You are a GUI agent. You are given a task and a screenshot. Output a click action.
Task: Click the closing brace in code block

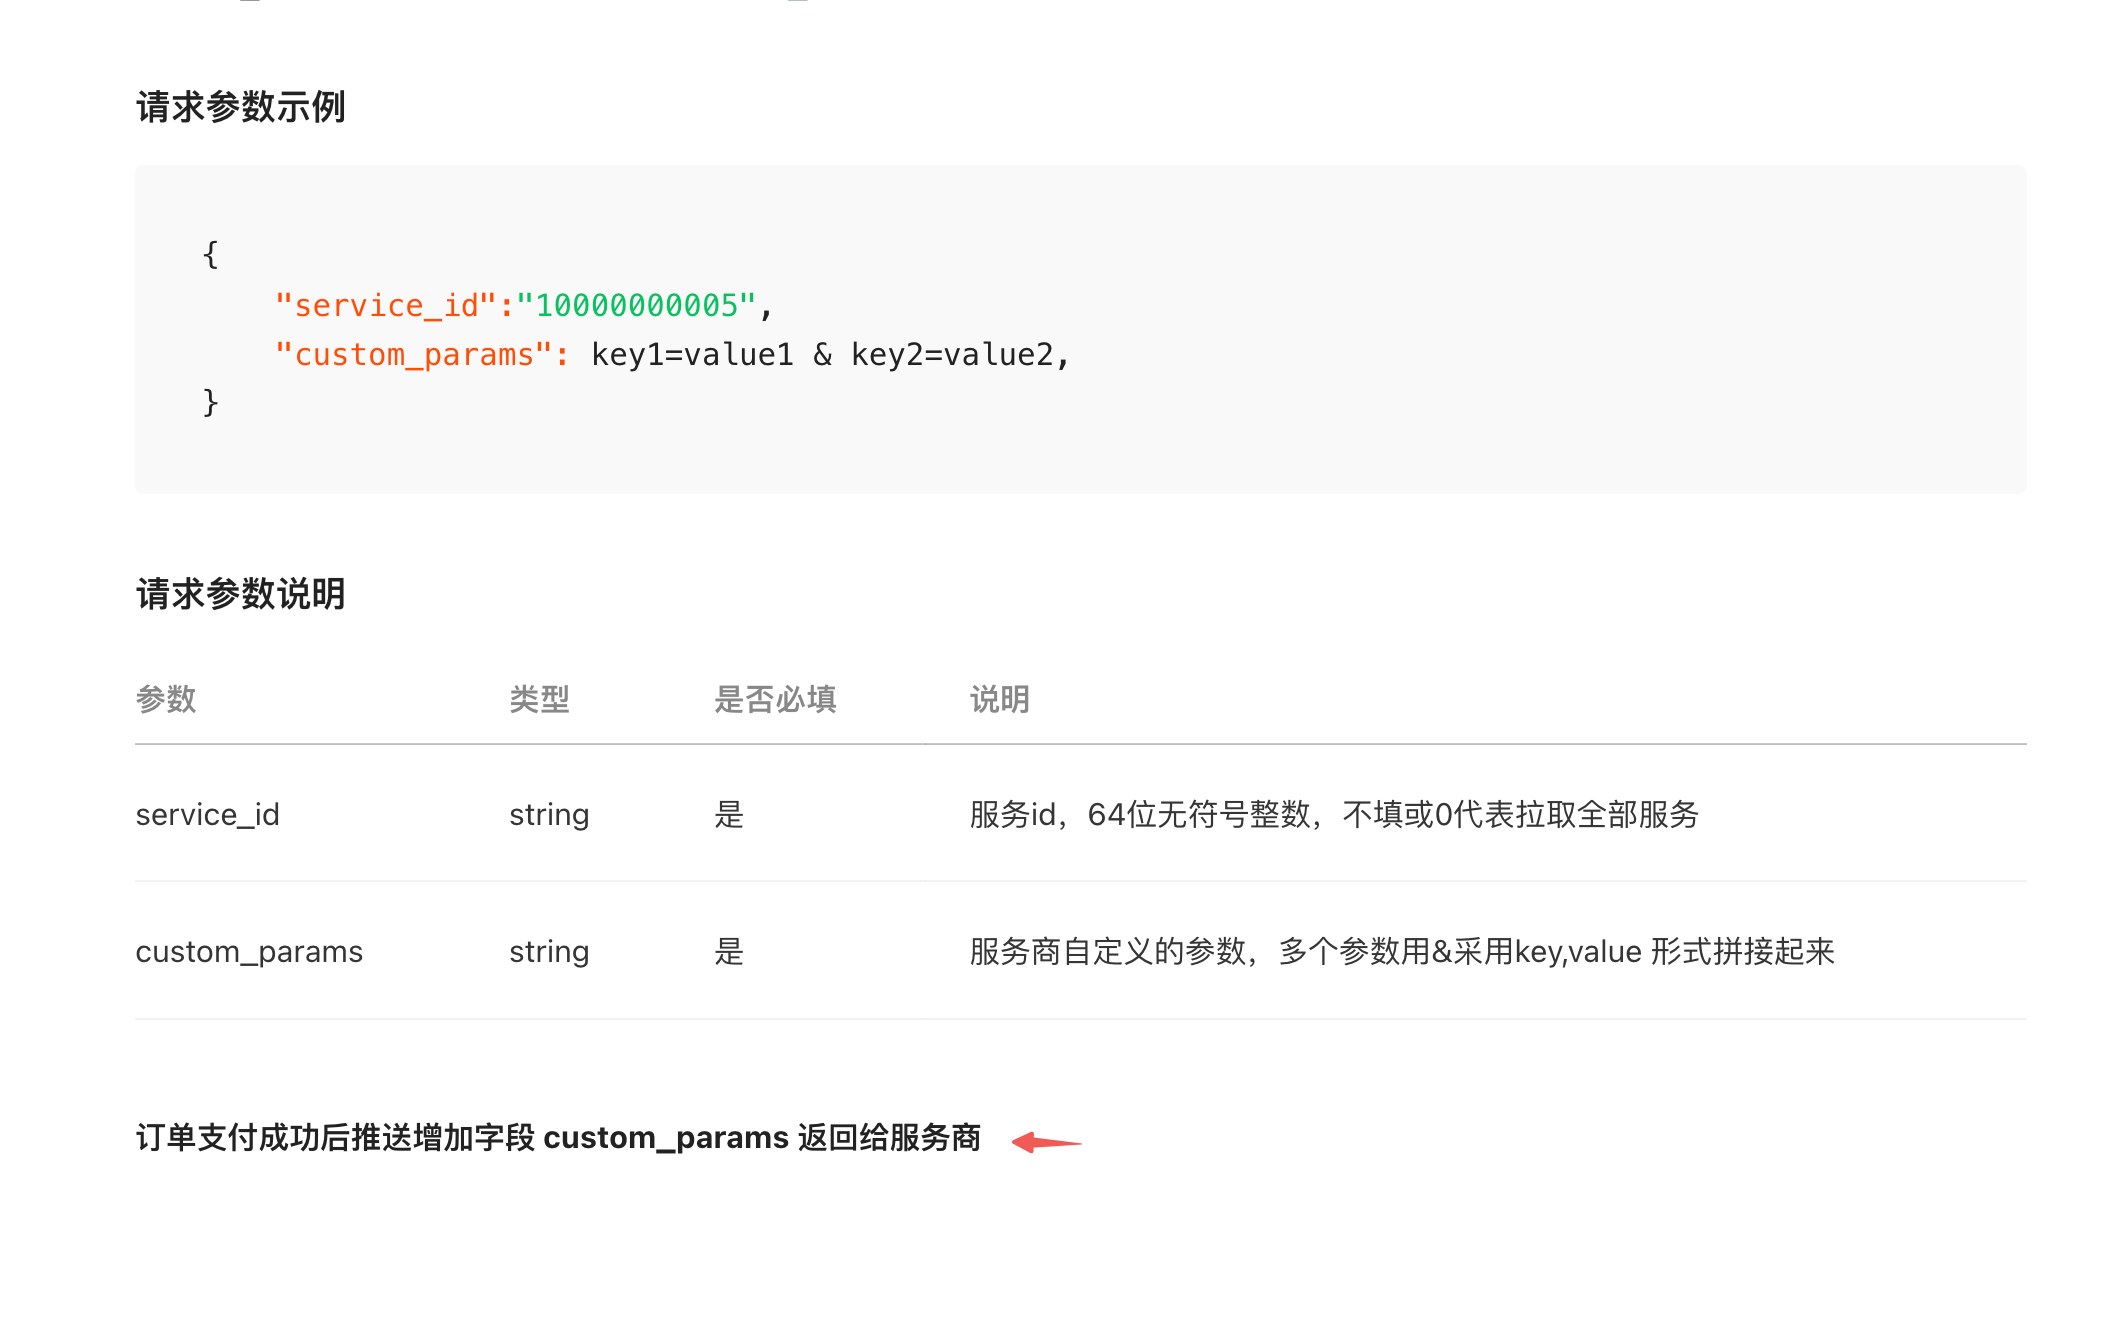[210, 402]
